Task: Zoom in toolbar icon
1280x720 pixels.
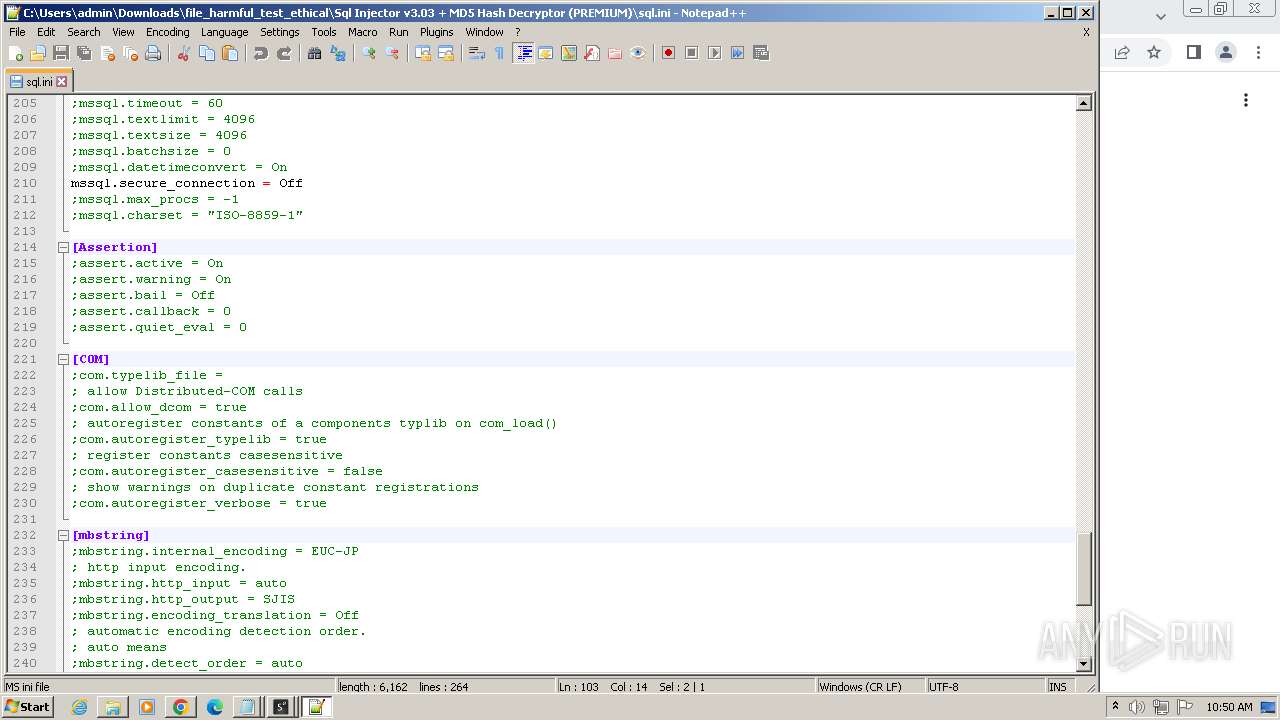Action: (369, 53)
